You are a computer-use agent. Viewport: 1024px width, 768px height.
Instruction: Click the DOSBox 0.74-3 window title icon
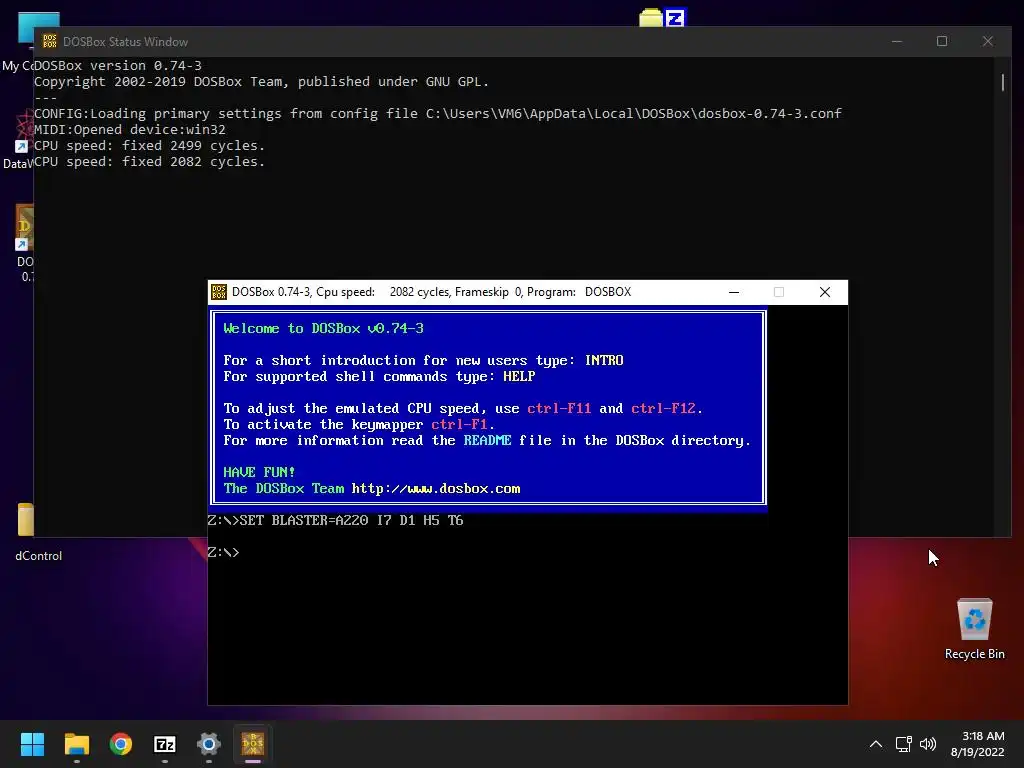pos(219,292)
